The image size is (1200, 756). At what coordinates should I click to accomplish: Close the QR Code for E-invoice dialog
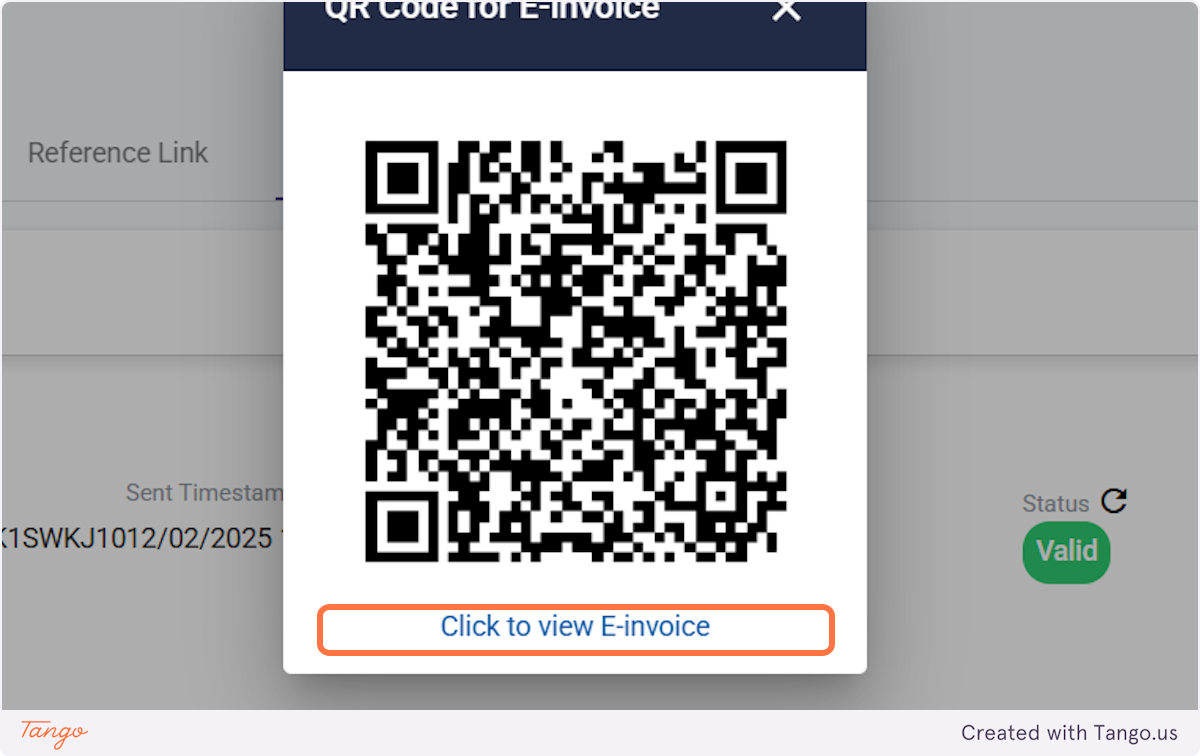[x=787, y=10]
